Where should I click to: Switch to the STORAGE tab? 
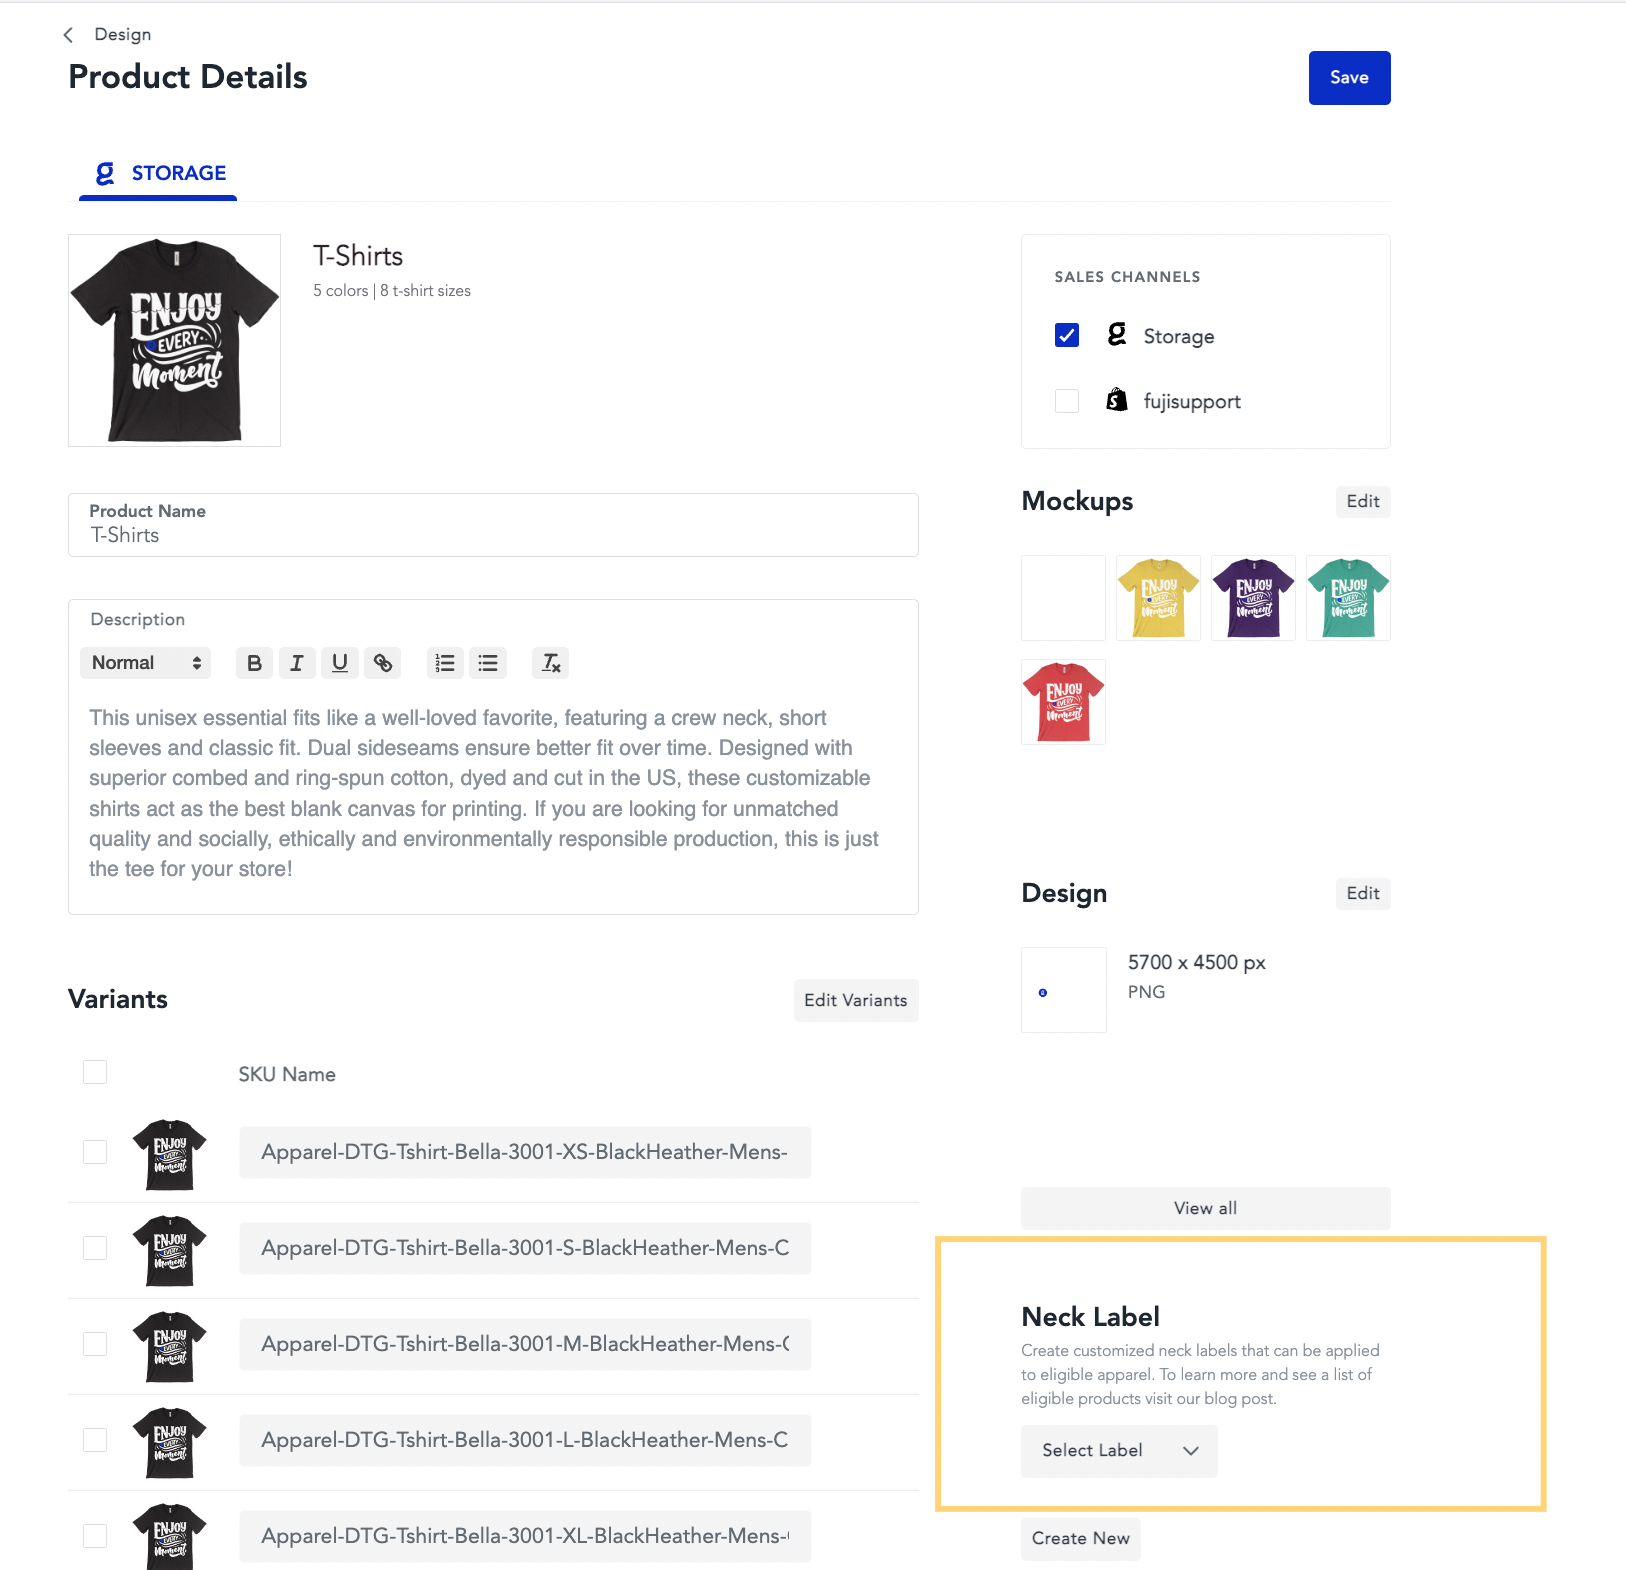(x=157, y=172)
